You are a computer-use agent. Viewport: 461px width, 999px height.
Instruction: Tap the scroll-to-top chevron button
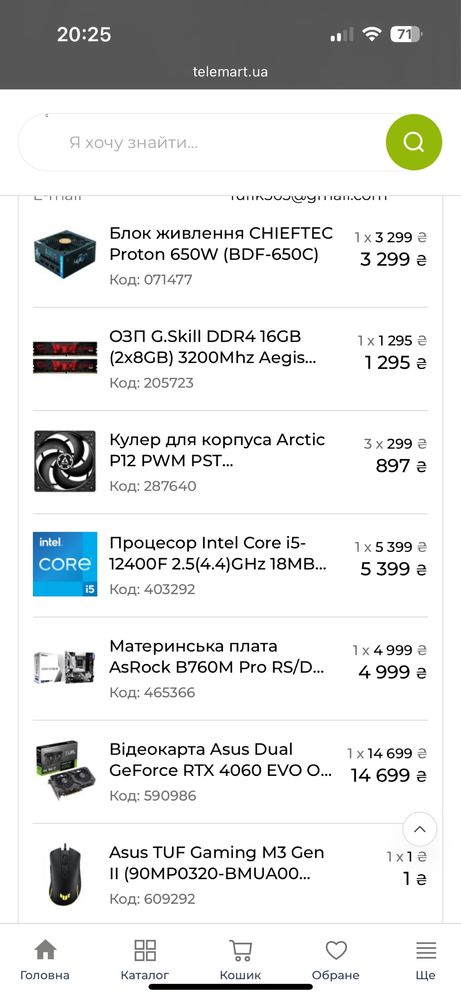(420, 829)
